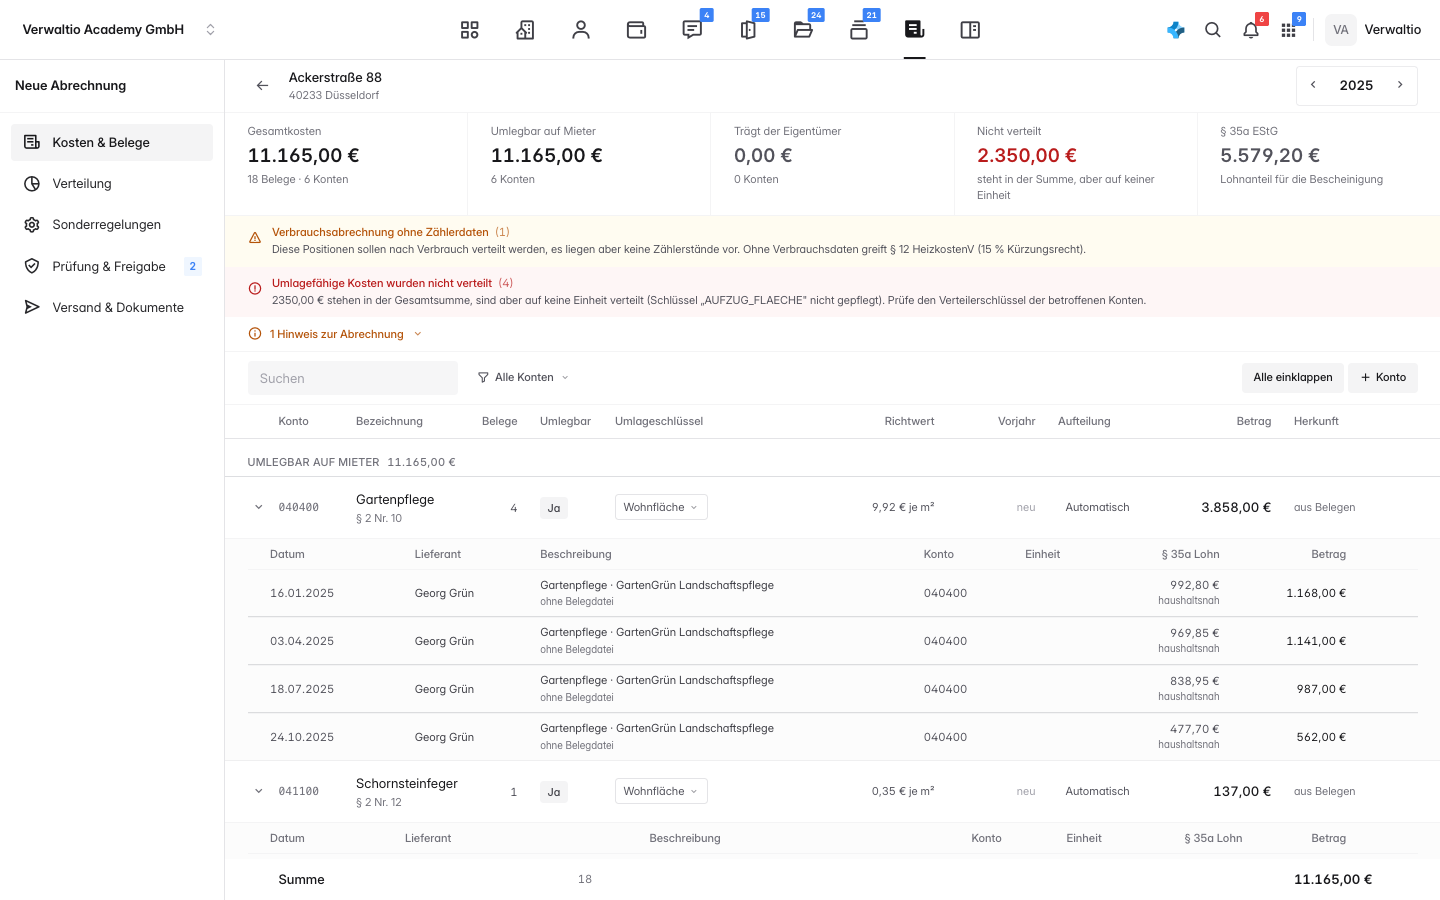Open the buildings icon in top navigation
The height and width of the screenshot is (900, 1440).
[525, 30]
